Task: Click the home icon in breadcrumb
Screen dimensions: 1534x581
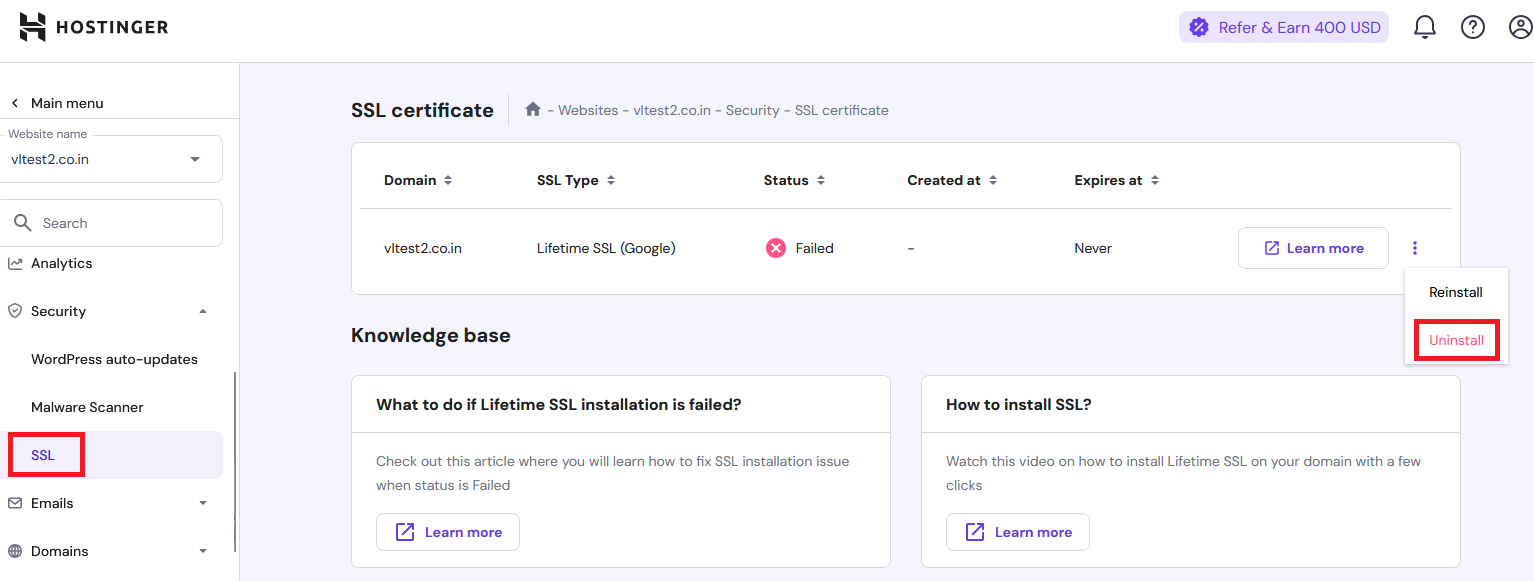Action: tap(533, 110)
